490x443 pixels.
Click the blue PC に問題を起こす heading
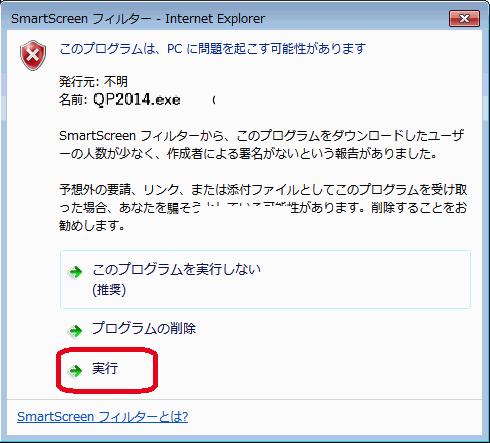(213, 49)
